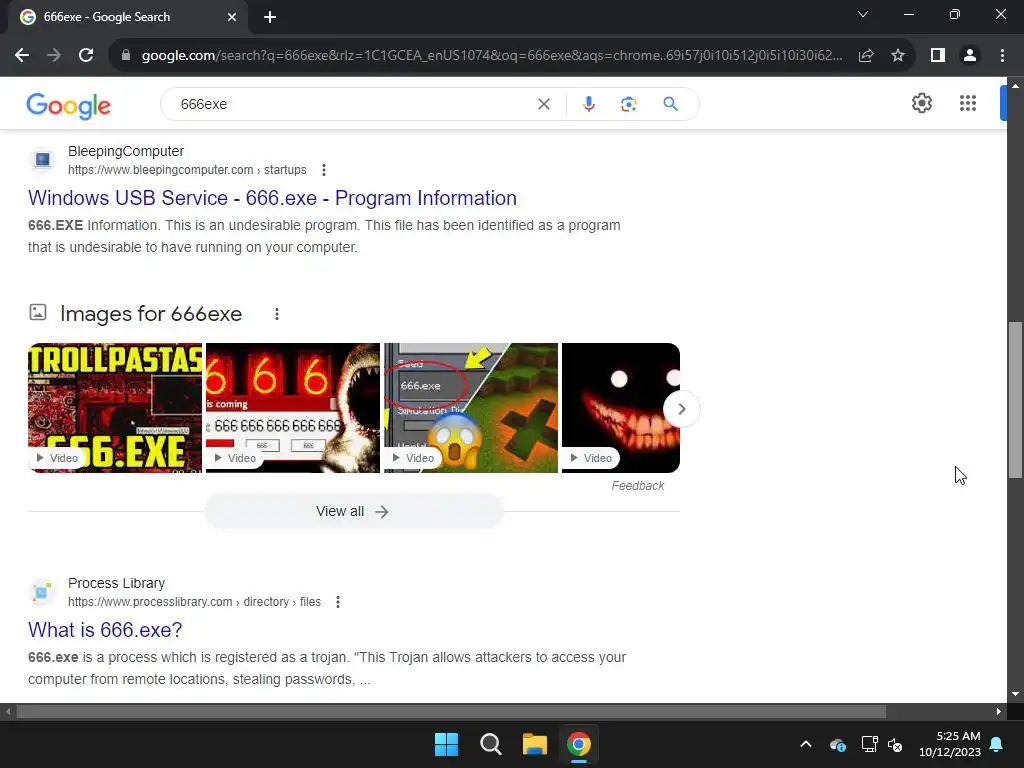Open the 666 is coming thumbnail
Viewport: 1024px width, 768px height.
tap(293, 408)
